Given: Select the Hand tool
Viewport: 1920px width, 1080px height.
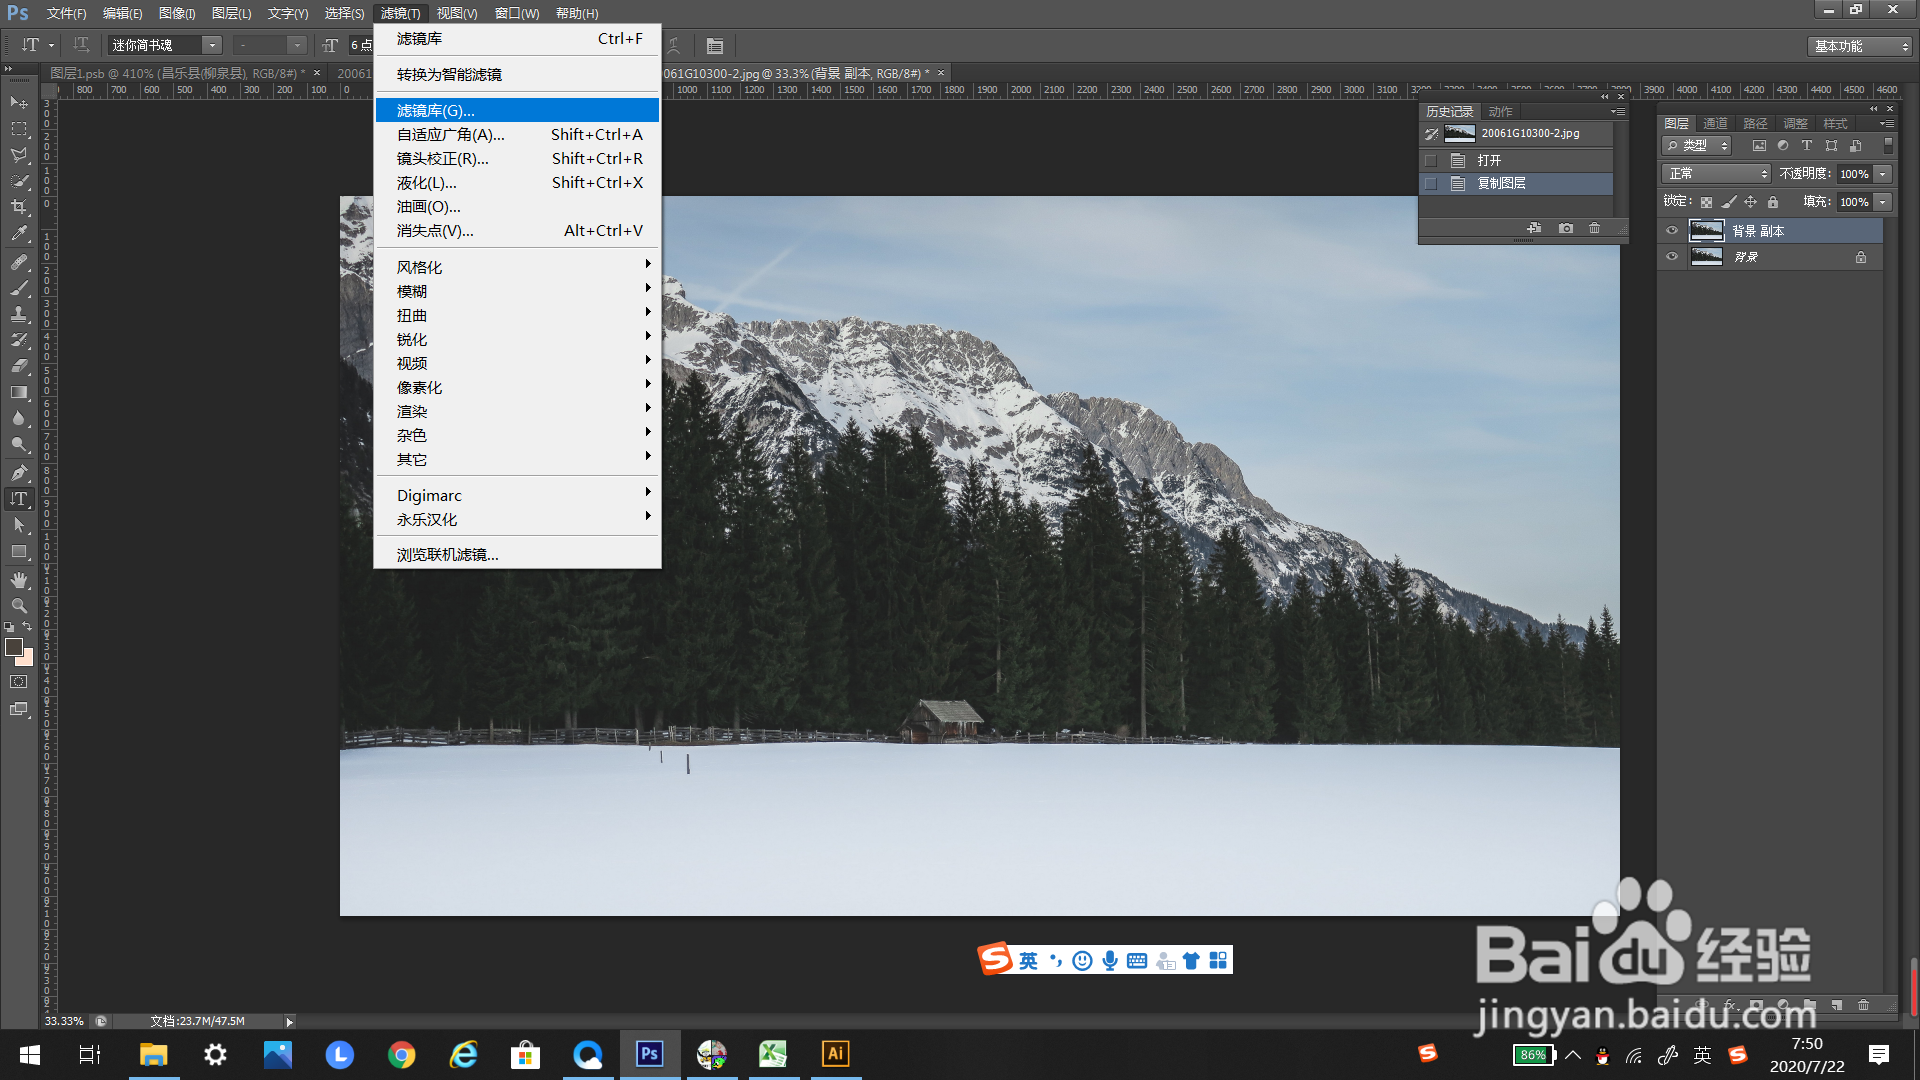Looking at the screenshot, I should tap(19, 580).
